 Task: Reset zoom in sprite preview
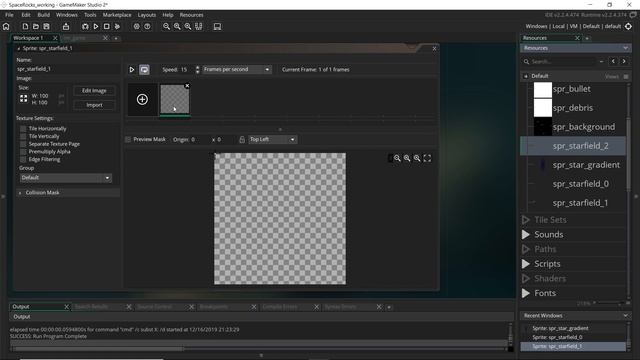click(x=407, y=158)
